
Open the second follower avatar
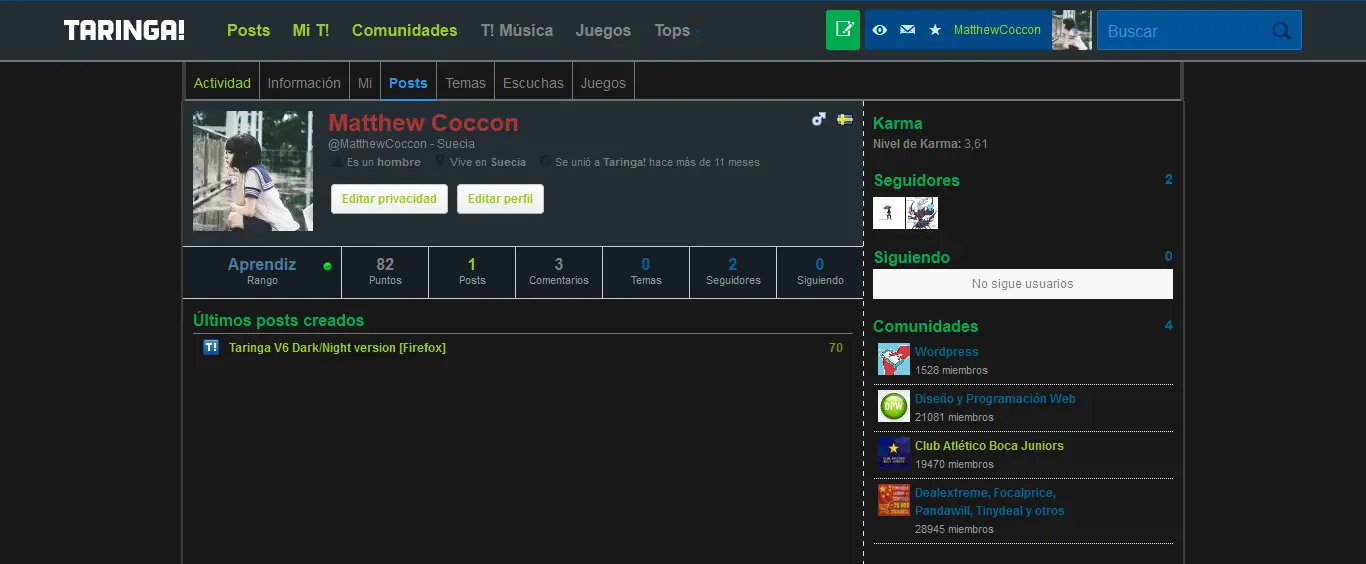pos(922,213)
